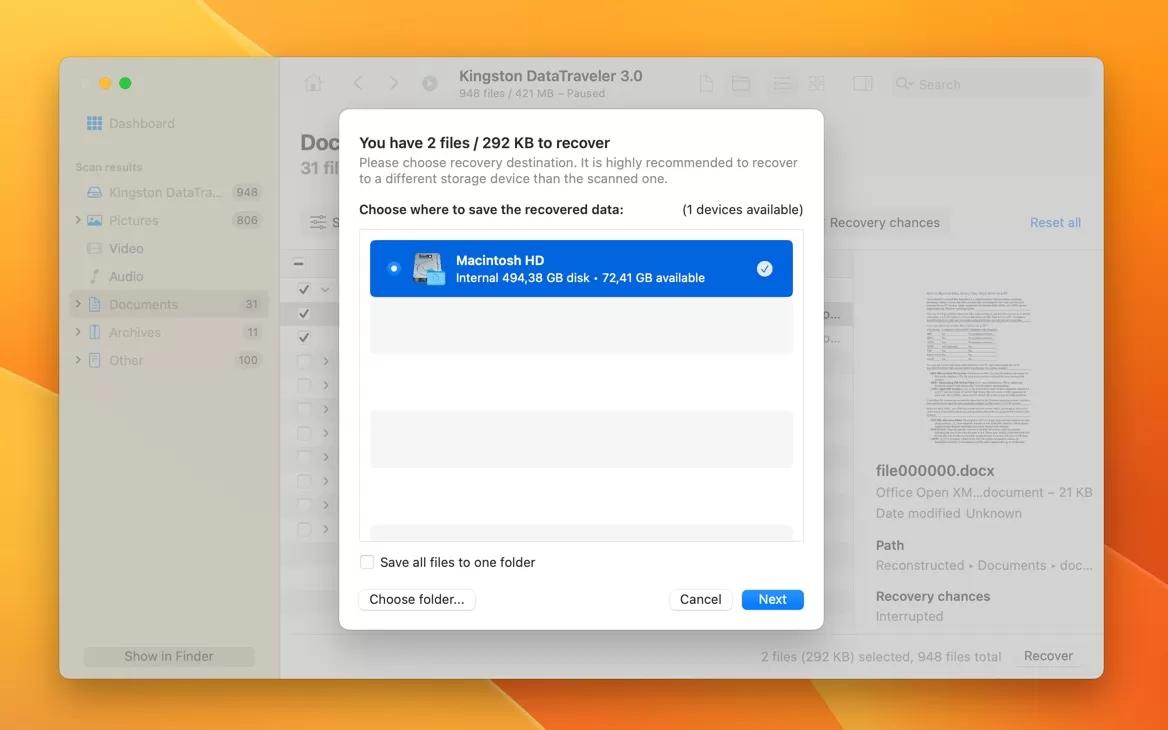This screenshot has width=1168, height=730.
Task: Click the Macintosh HD drive icon
Action: (429, 268)
